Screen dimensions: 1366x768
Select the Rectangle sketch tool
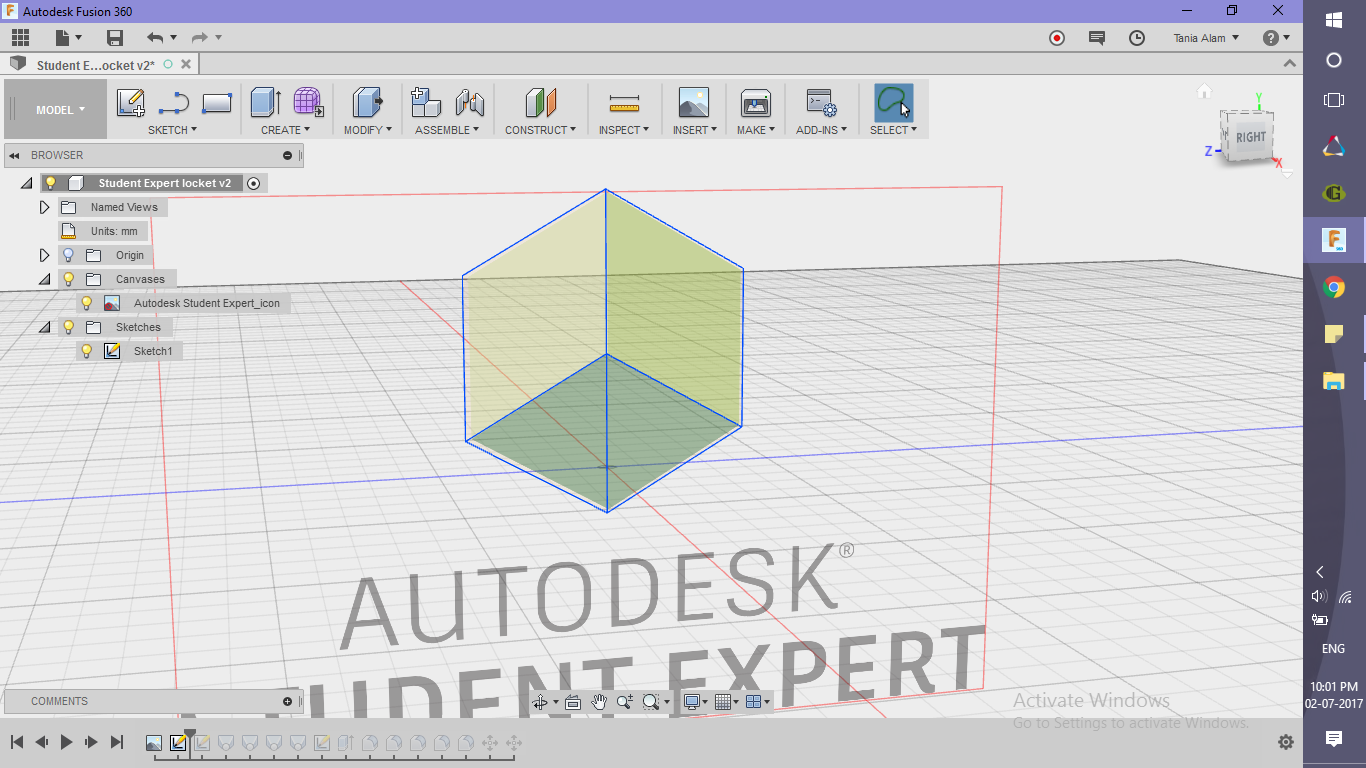217,103
